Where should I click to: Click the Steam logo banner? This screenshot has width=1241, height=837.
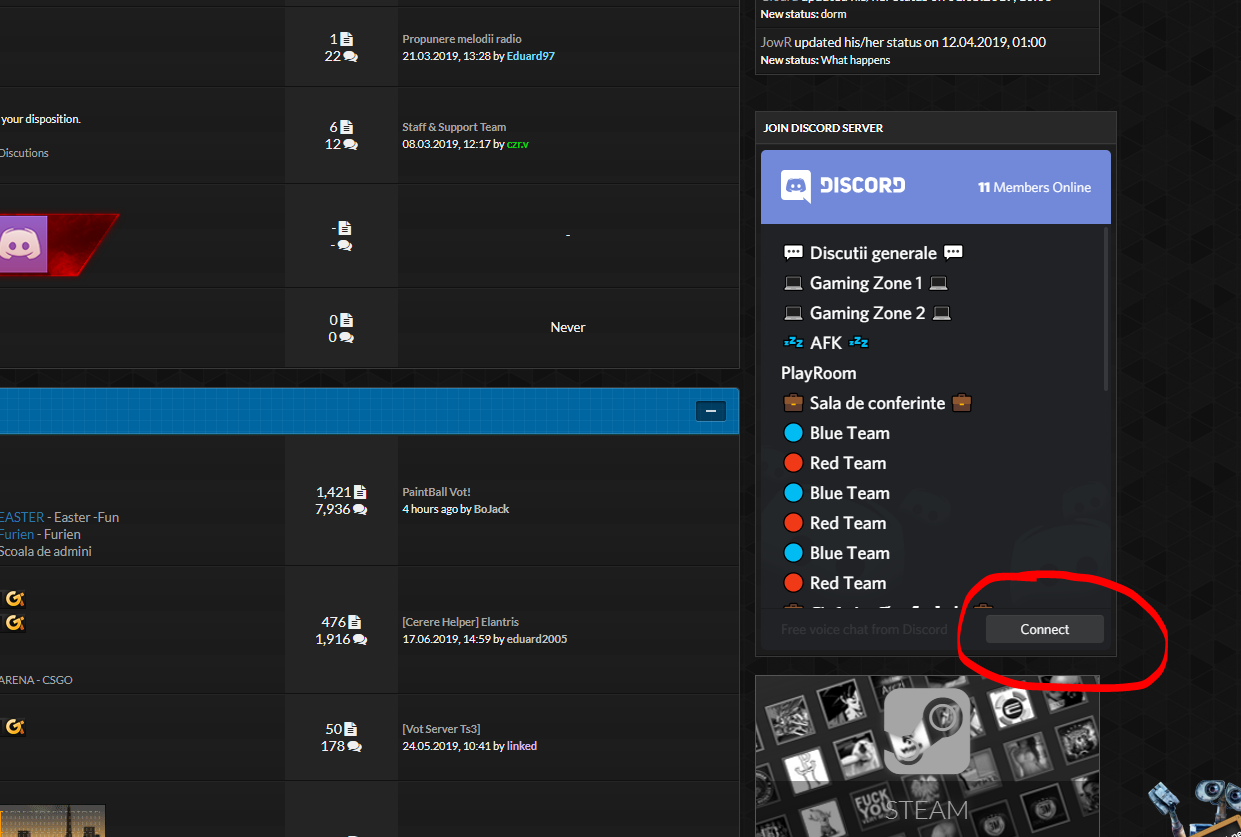[x=926, y=755]
